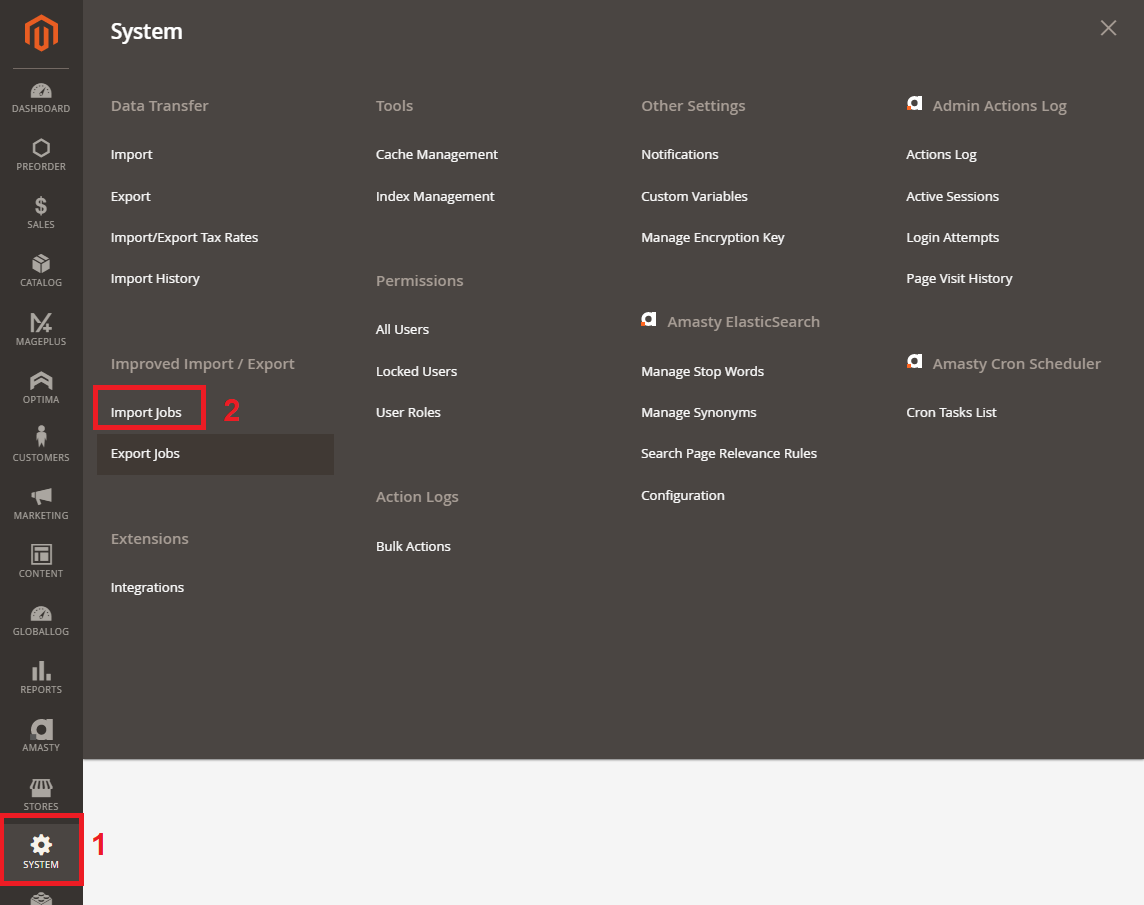Open the Dashboard sidebar icon
The height and width of the screenshot is (905, 1144).
(41, 99)
